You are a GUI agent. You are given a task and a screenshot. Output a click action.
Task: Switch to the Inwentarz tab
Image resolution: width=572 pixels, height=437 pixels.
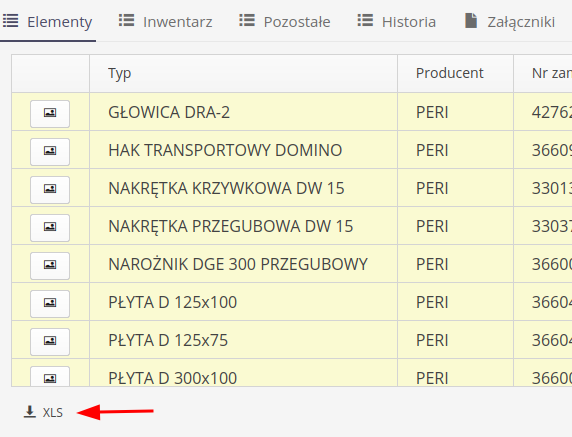[165, 22]
